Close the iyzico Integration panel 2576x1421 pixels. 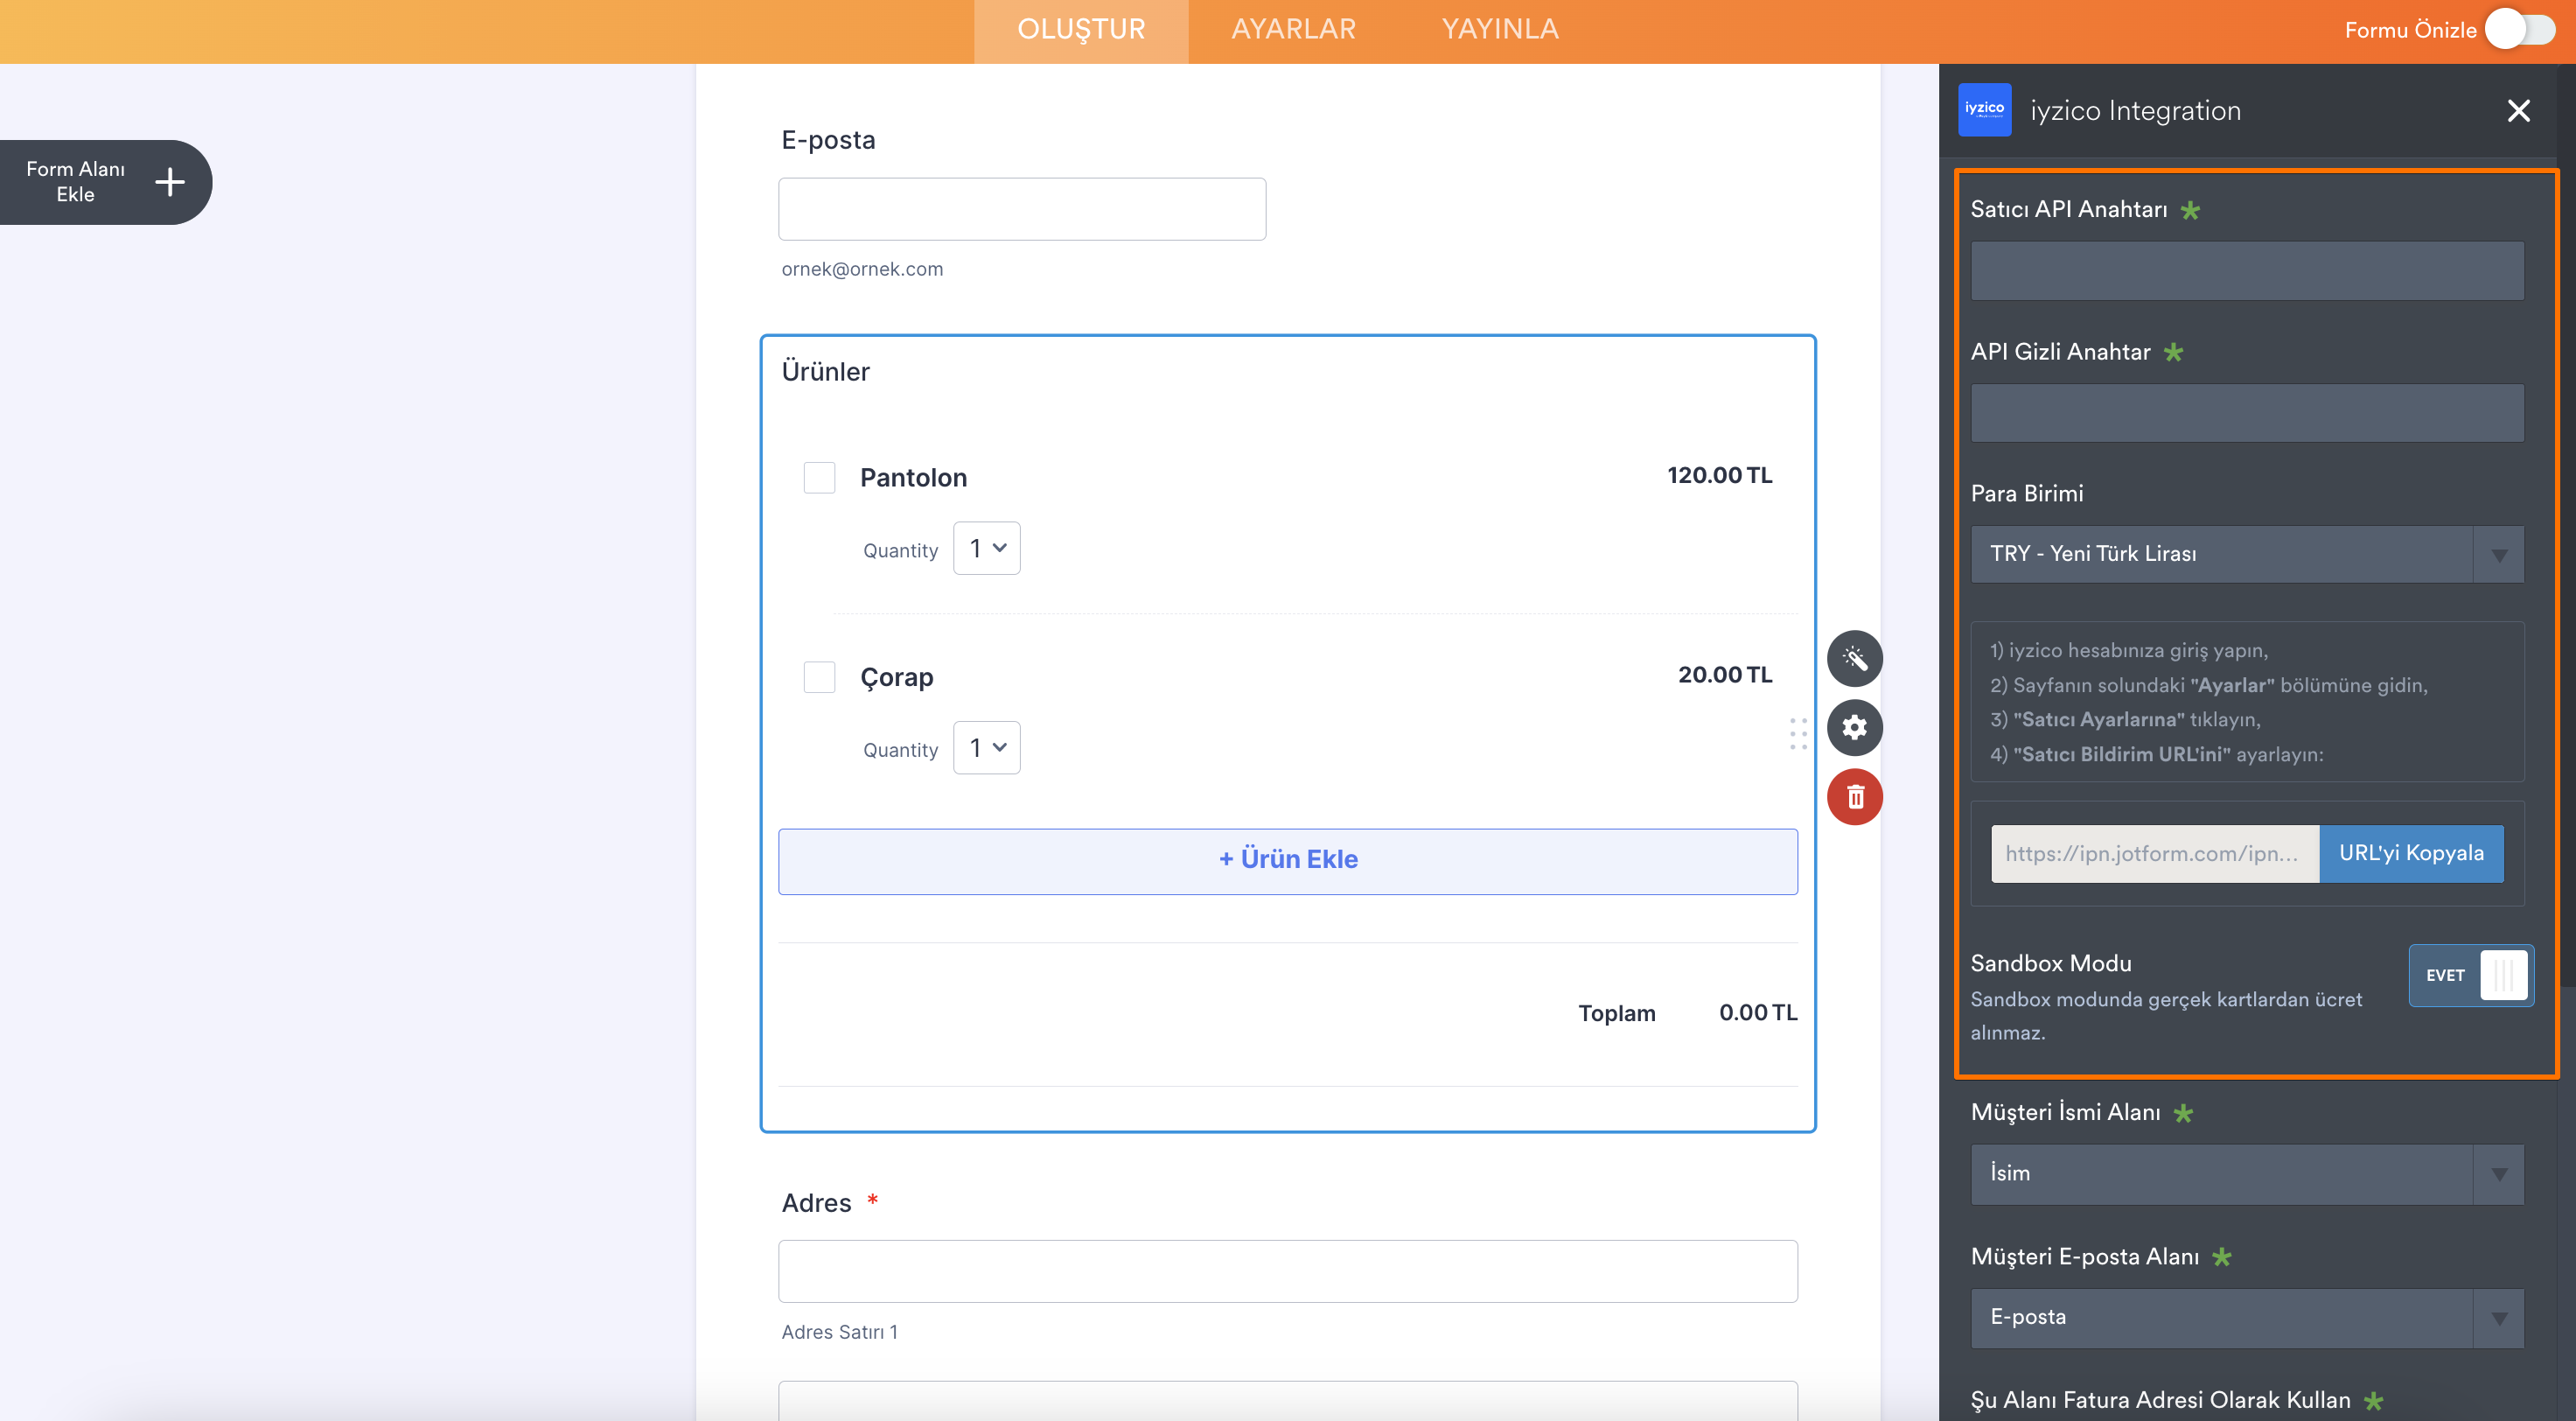(2518, 110)
